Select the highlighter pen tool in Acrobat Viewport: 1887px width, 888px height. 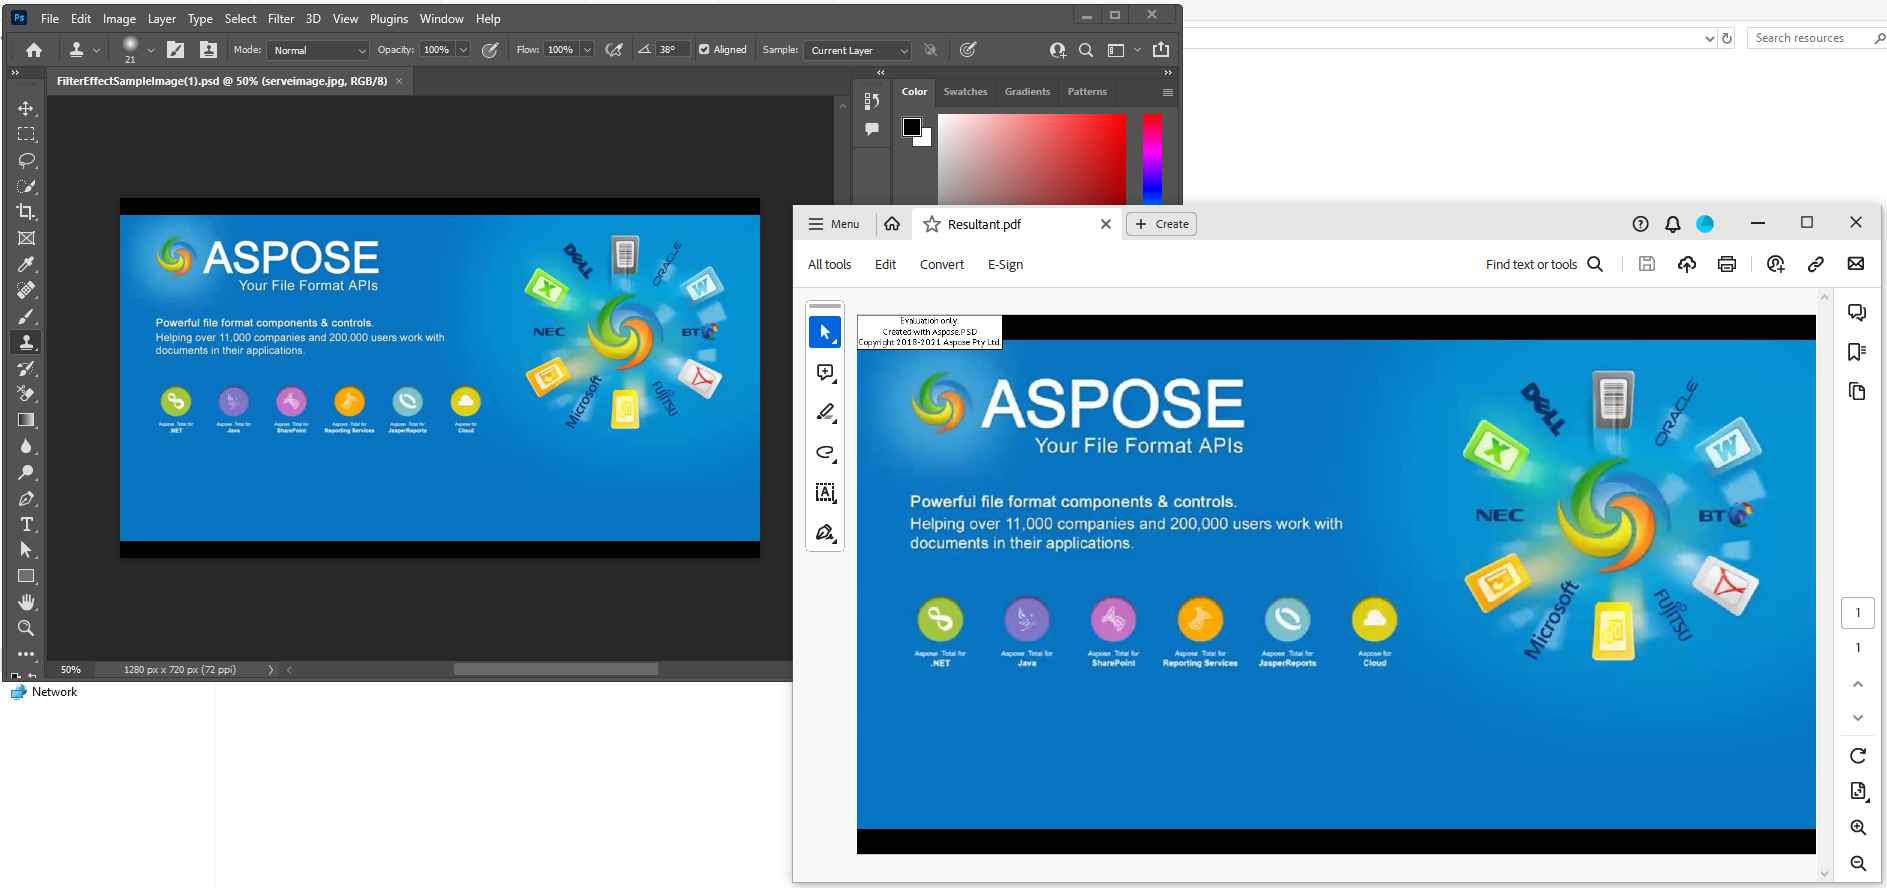(825, 412)
